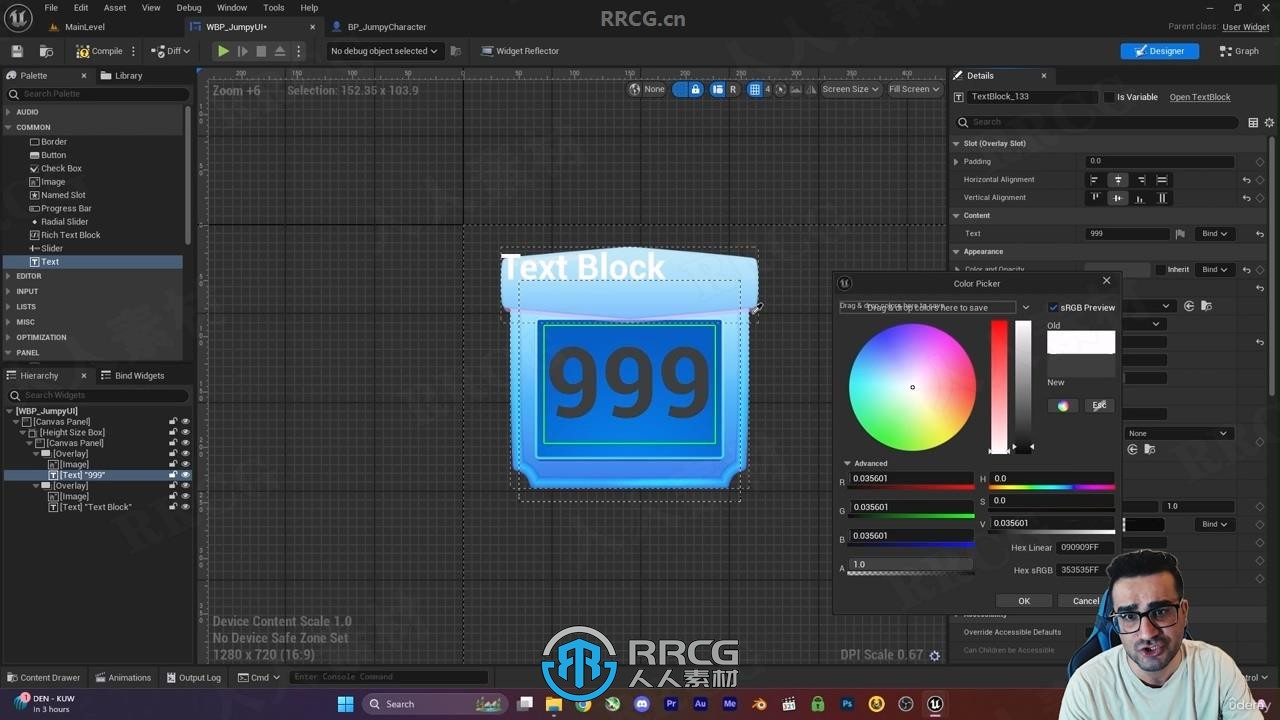Compile the widget blueprint
Screen dimensions: 1280x720
[100, 51]
